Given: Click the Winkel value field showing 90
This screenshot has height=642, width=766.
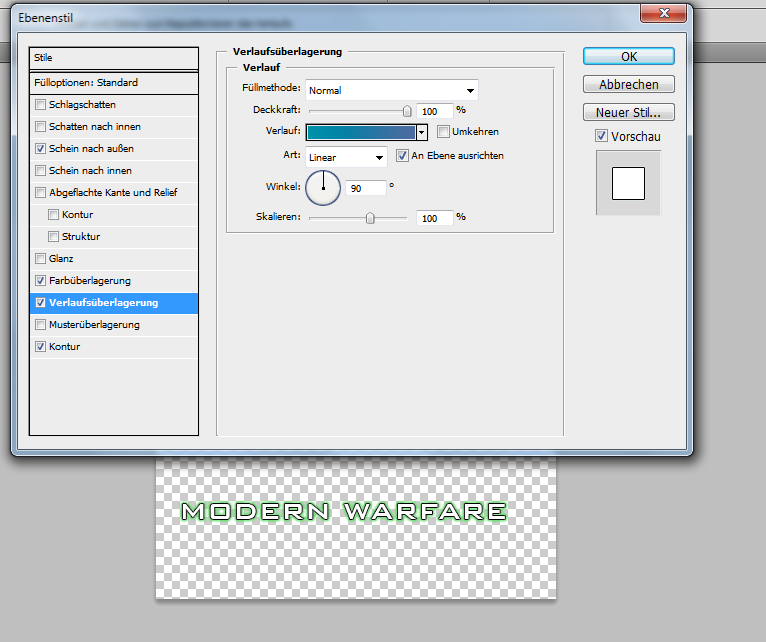Looking at the screenshot, I should pos(366,189).
